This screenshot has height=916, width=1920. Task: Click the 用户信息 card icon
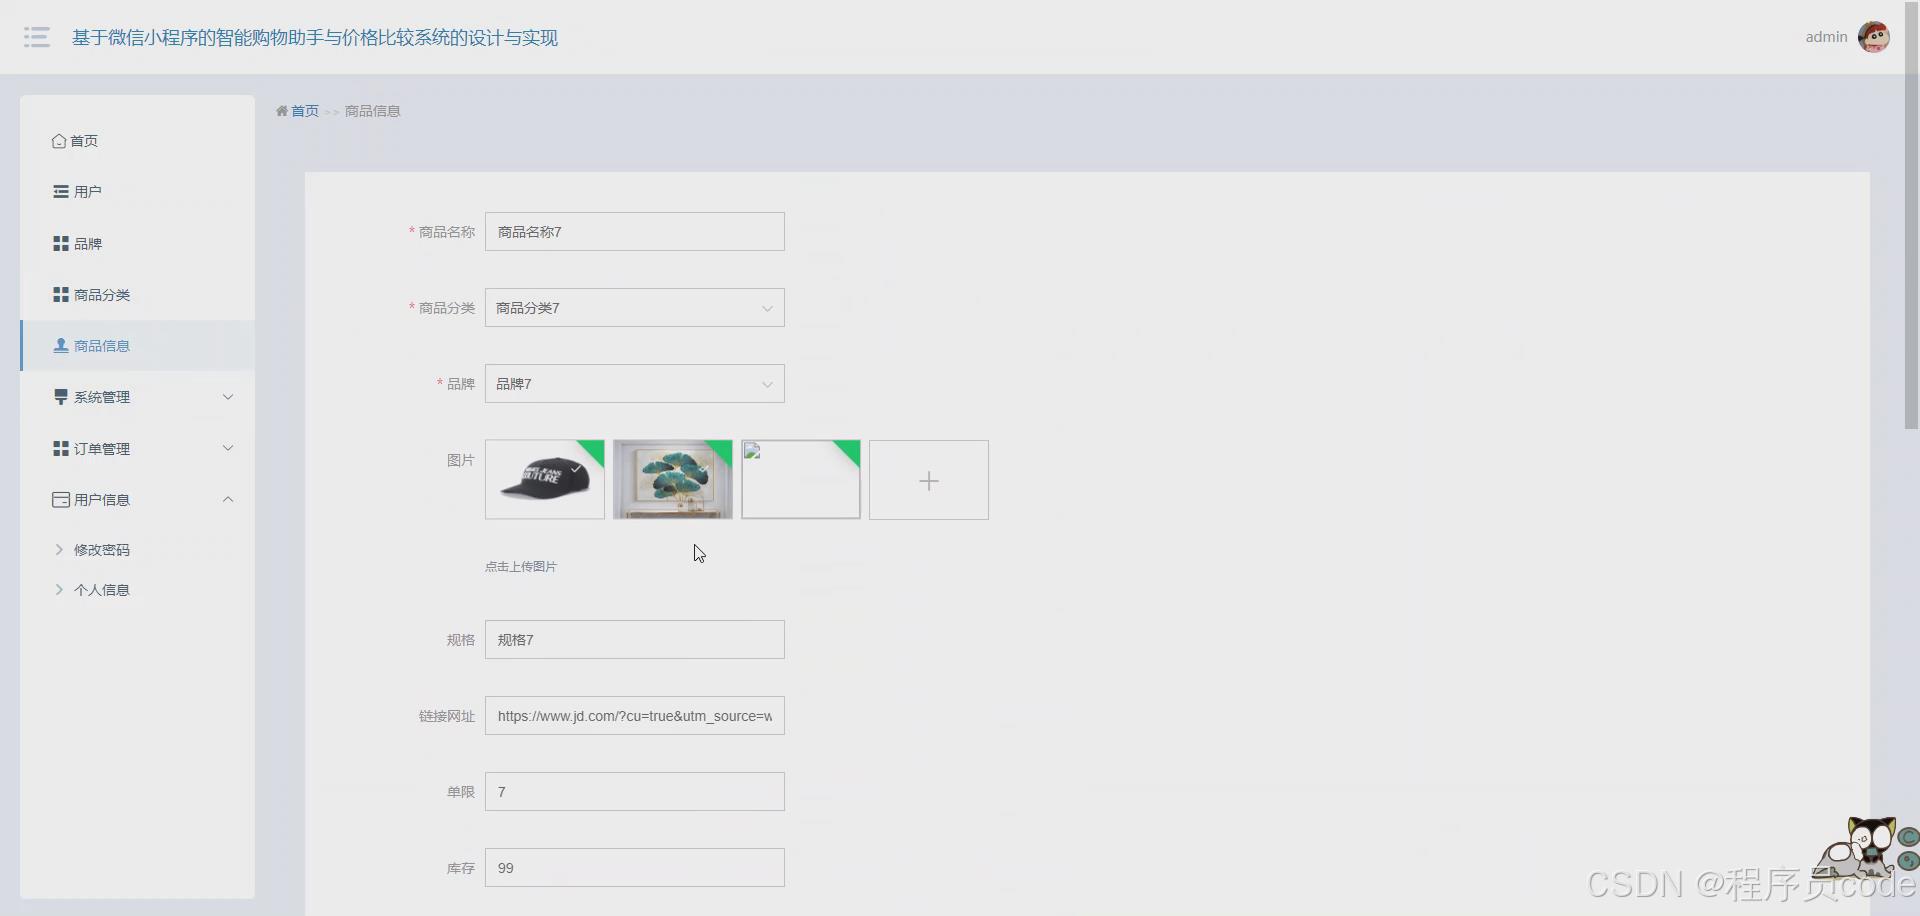(x=61, y=500)
